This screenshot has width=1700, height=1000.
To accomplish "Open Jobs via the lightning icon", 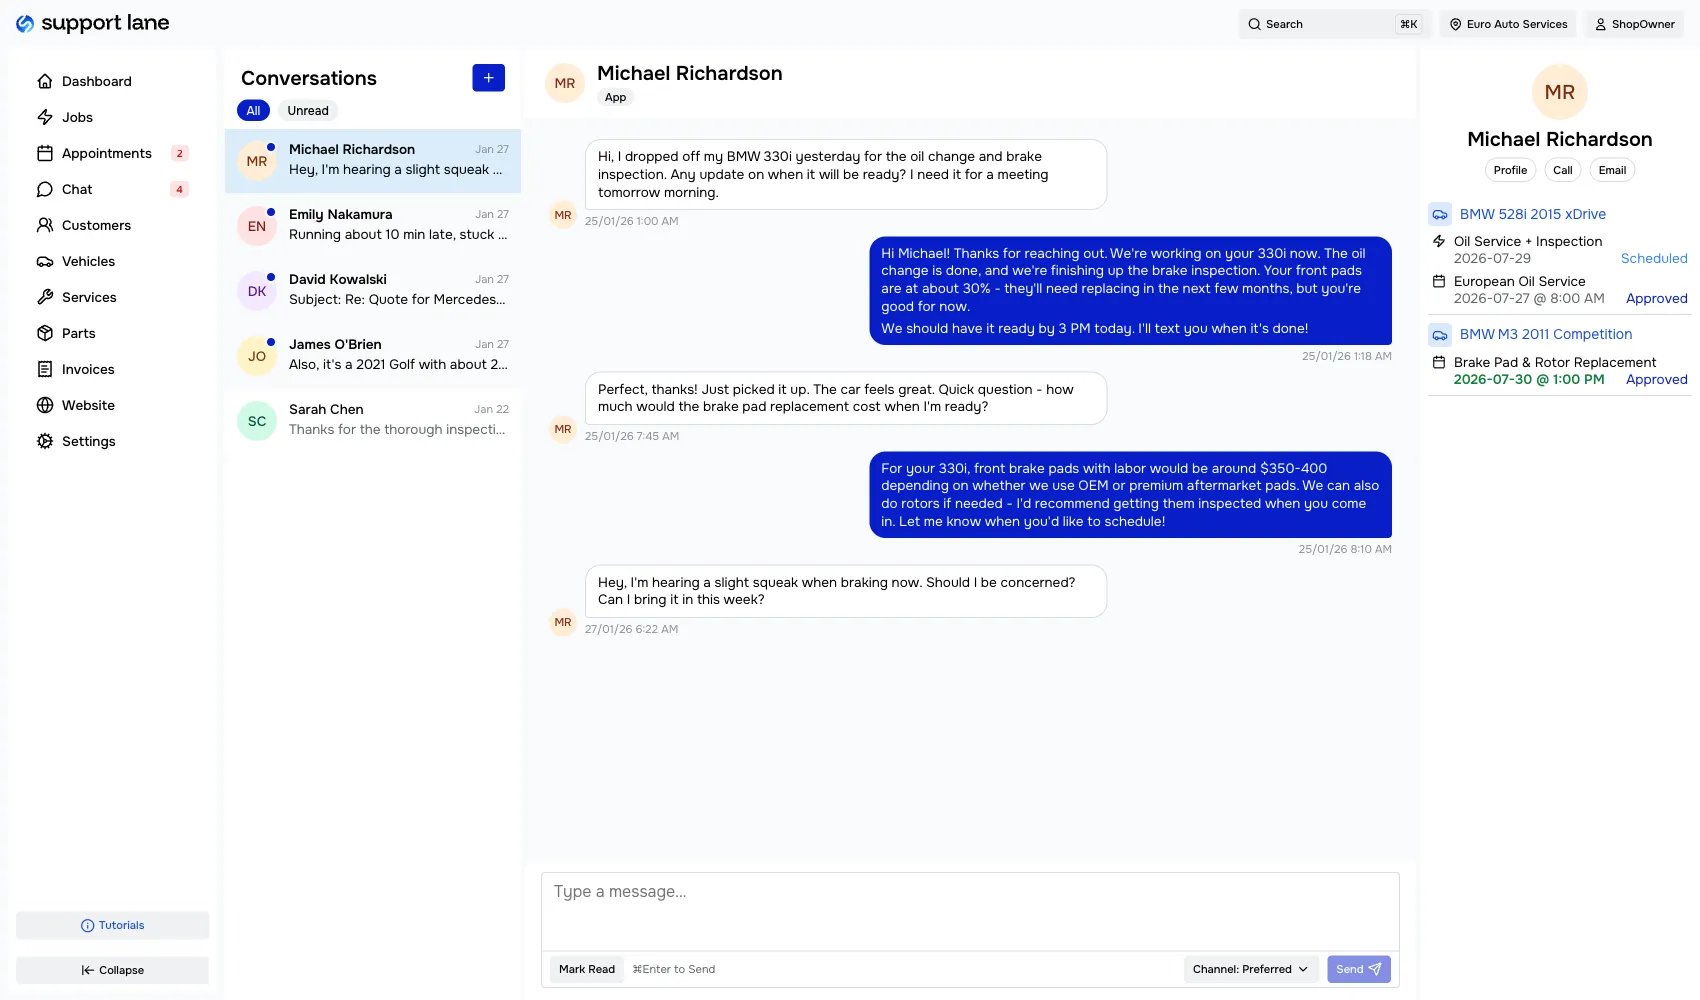I will pyautogui.click(x=45, y=117).
